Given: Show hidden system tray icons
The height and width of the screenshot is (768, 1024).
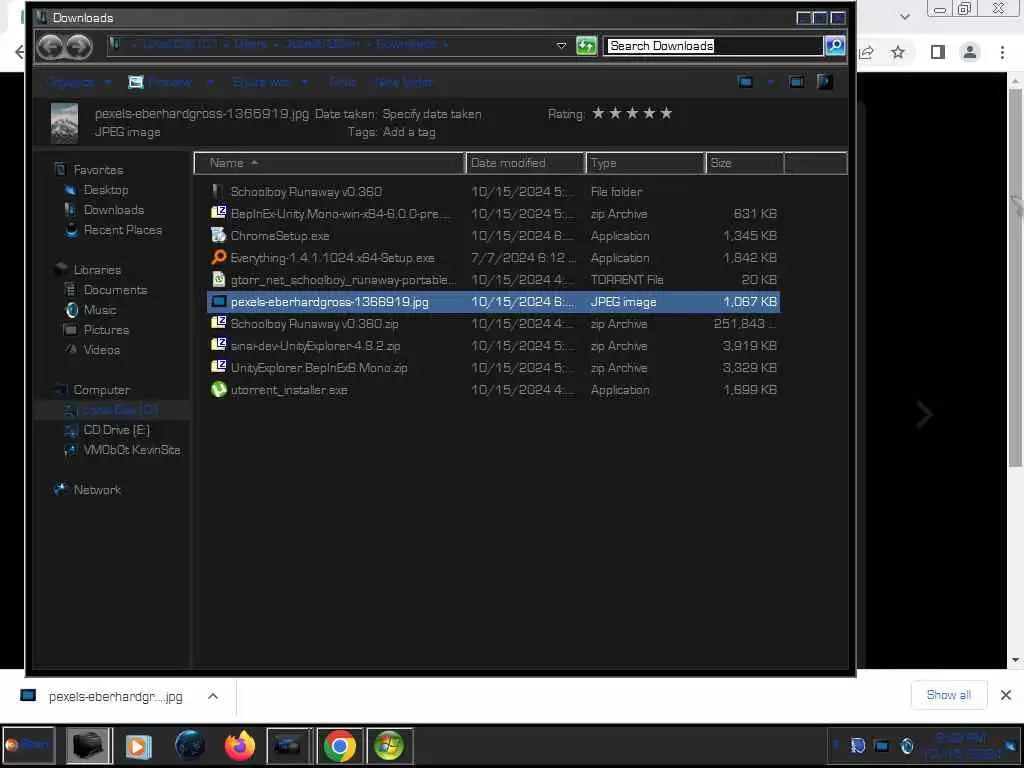Looking at the screenshot, I should click(837, 745).
